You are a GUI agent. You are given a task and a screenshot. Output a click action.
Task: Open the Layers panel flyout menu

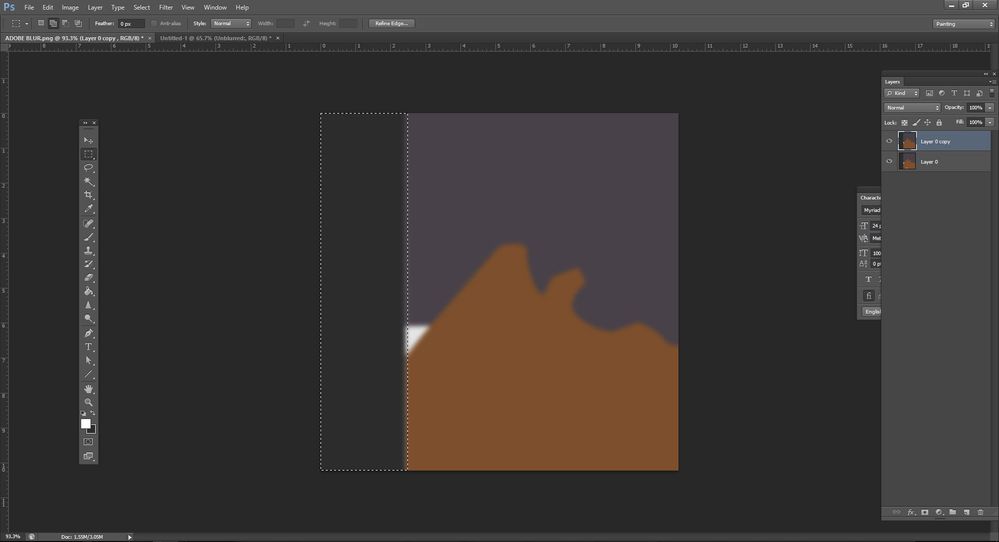click(x=991, y=82)
